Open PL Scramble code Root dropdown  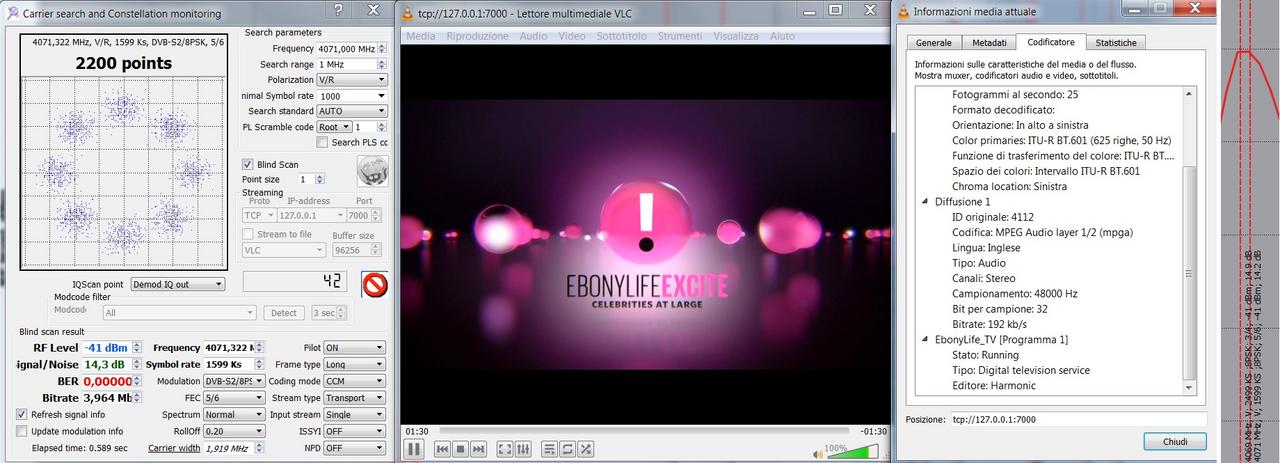click(334, 127)
